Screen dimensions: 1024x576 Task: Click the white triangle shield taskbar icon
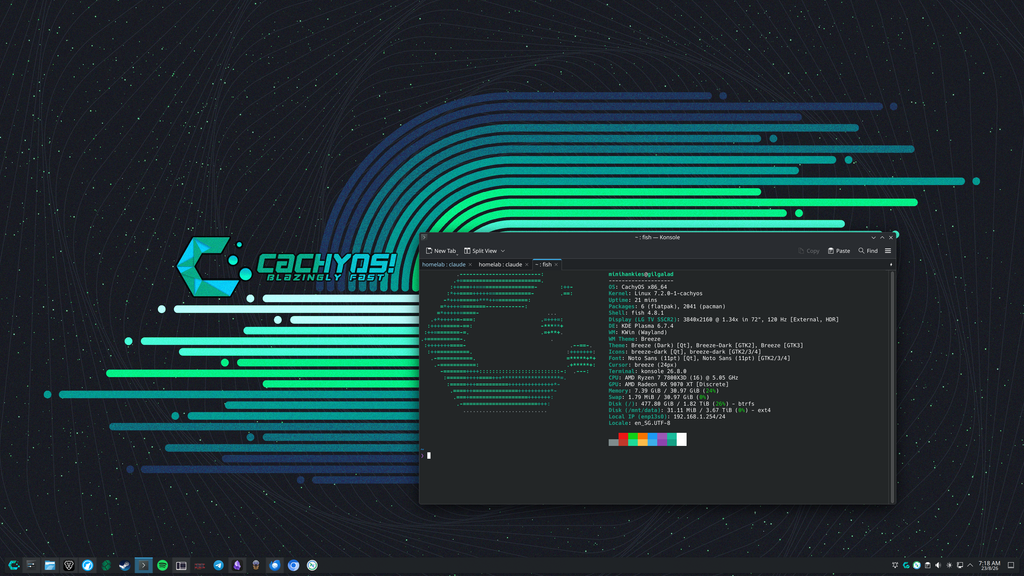point(69,566)
